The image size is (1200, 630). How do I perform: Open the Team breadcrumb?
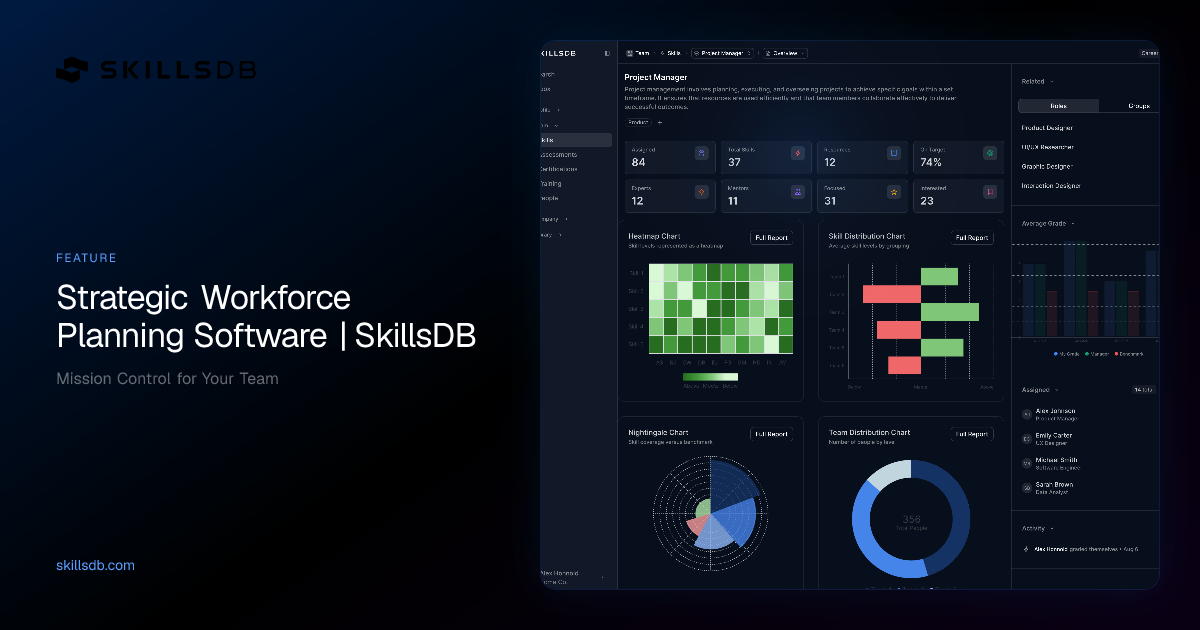click(x=638, y=53)
